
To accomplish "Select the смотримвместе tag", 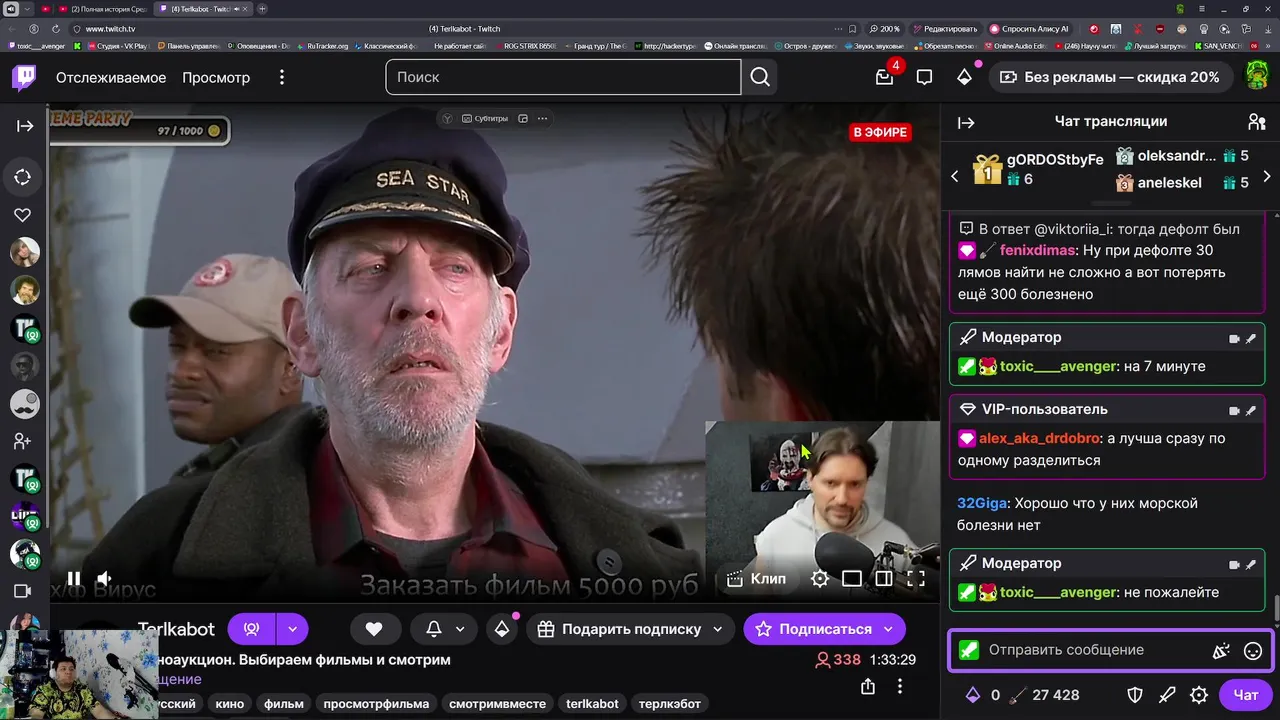I will [x=498, y=704].
